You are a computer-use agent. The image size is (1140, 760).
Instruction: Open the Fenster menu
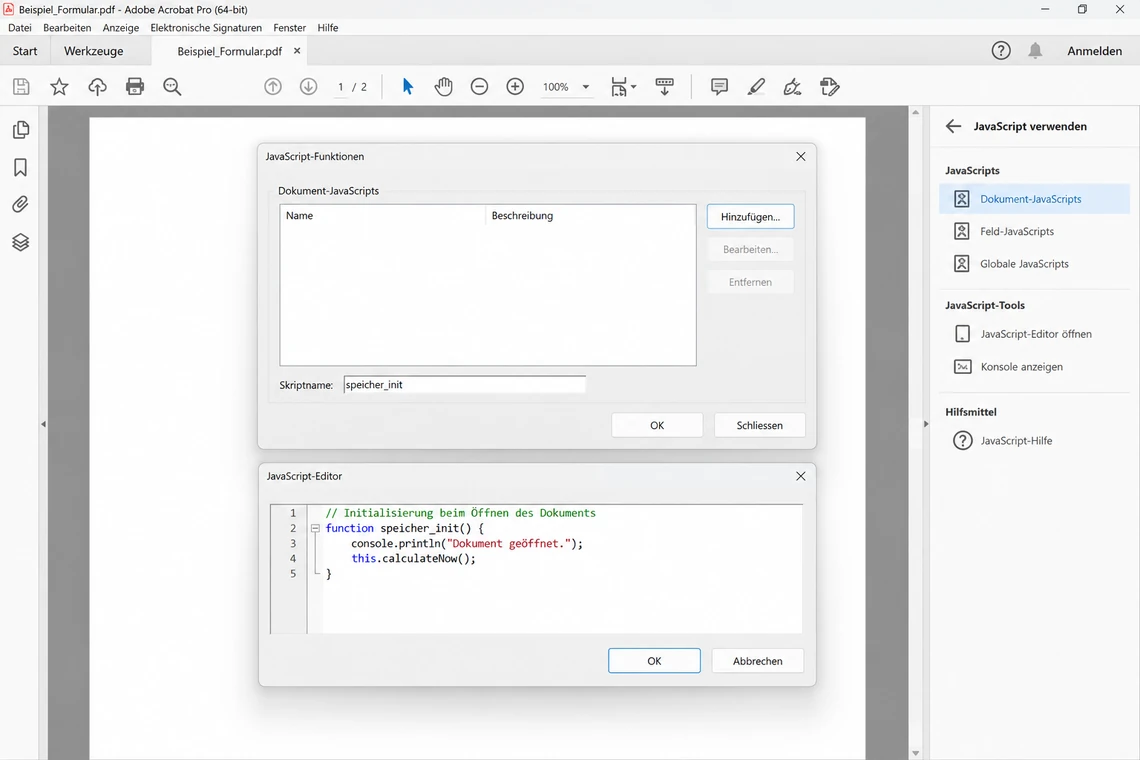[289, 28]
